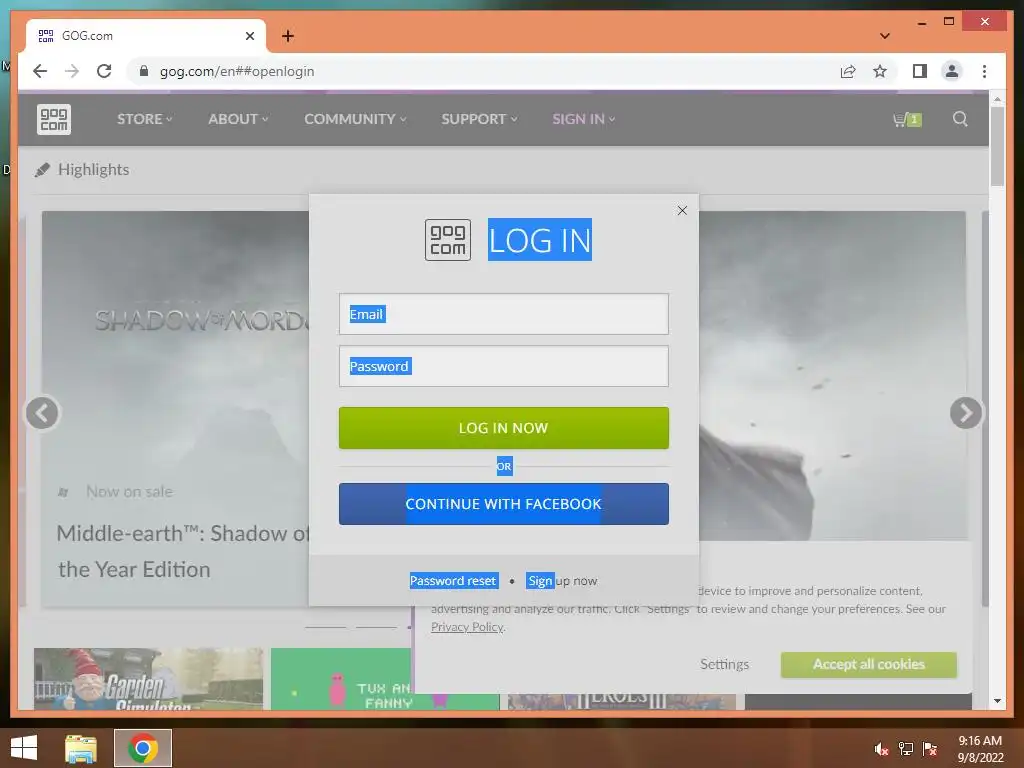Bookmark this tab with star icon
This screenshot has height=768, width=1024.
[880, 71]
